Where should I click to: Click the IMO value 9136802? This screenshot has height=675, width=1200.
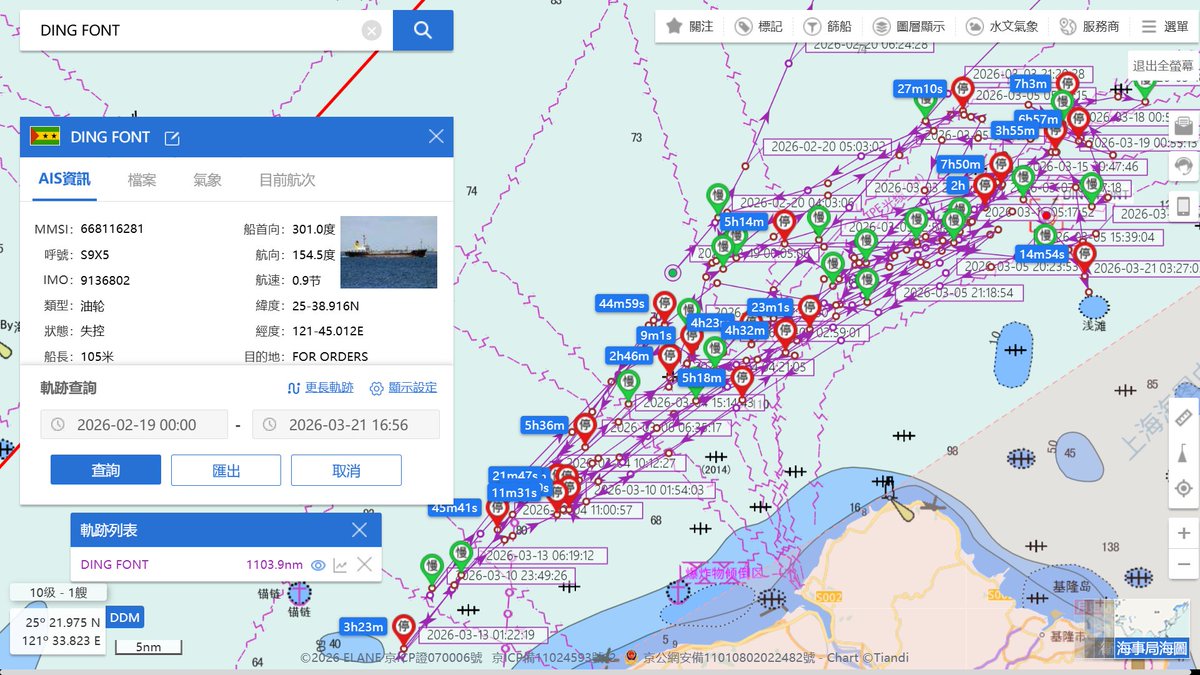tap(105, 280)
